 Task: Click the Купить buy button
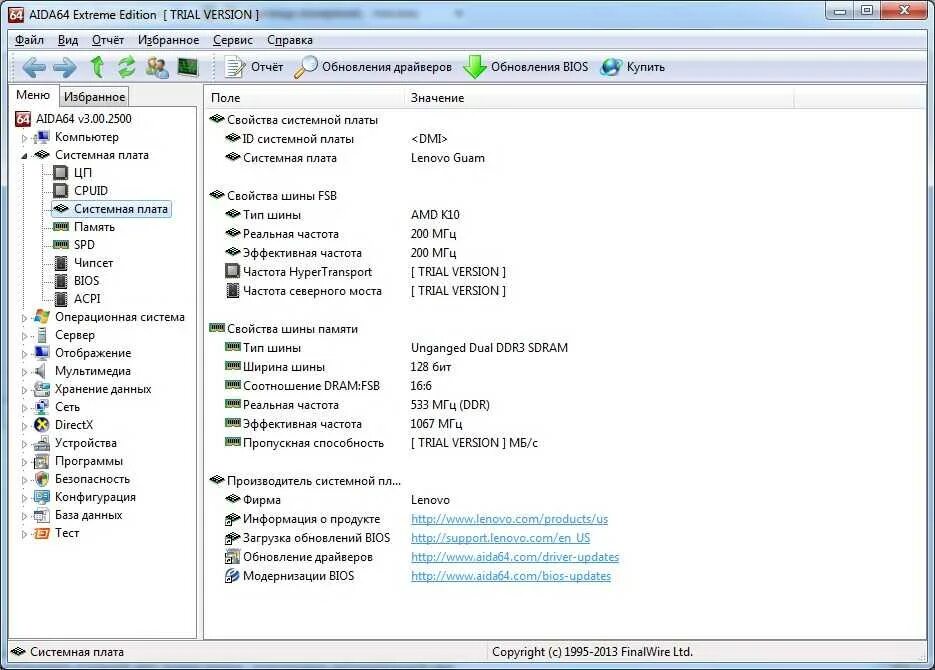633,67
